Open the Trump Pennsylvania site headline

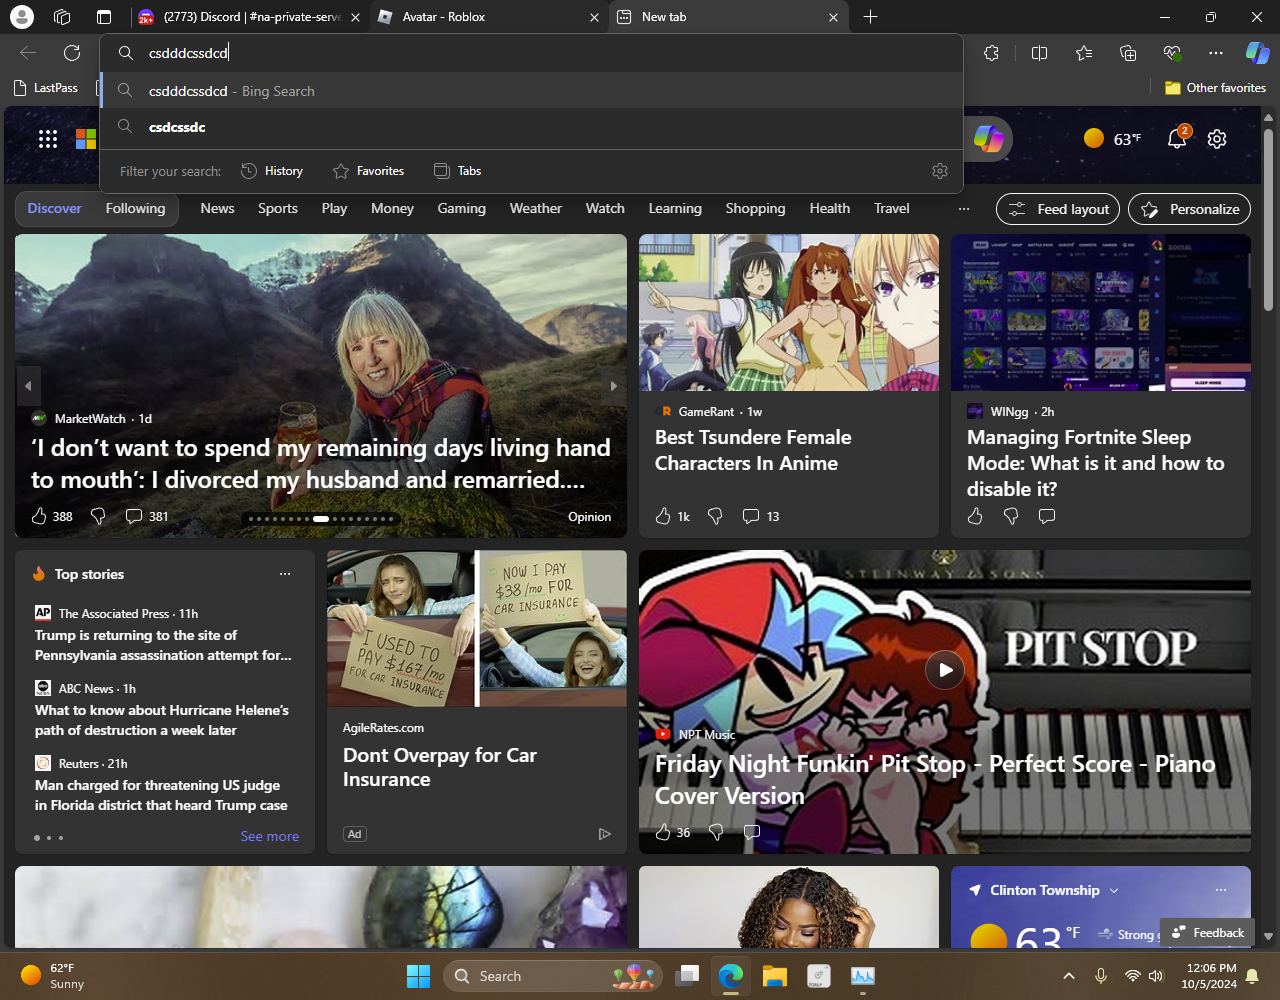(163, 645)
